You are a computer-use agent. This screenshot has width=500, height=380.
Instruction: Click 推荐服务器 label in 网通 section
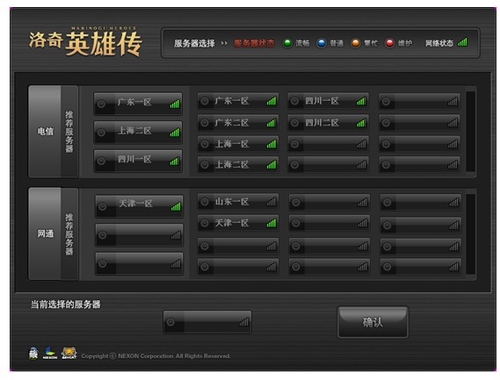(69, 234)
